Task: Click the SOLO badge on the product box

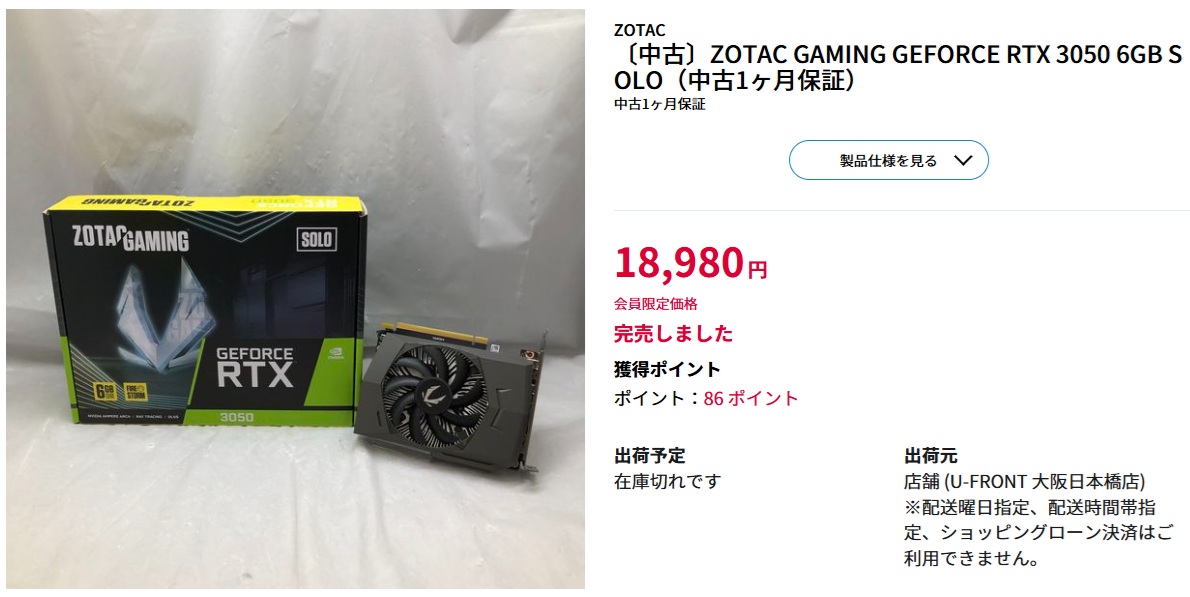Action: pyautogui.click(x=315, y=239)
